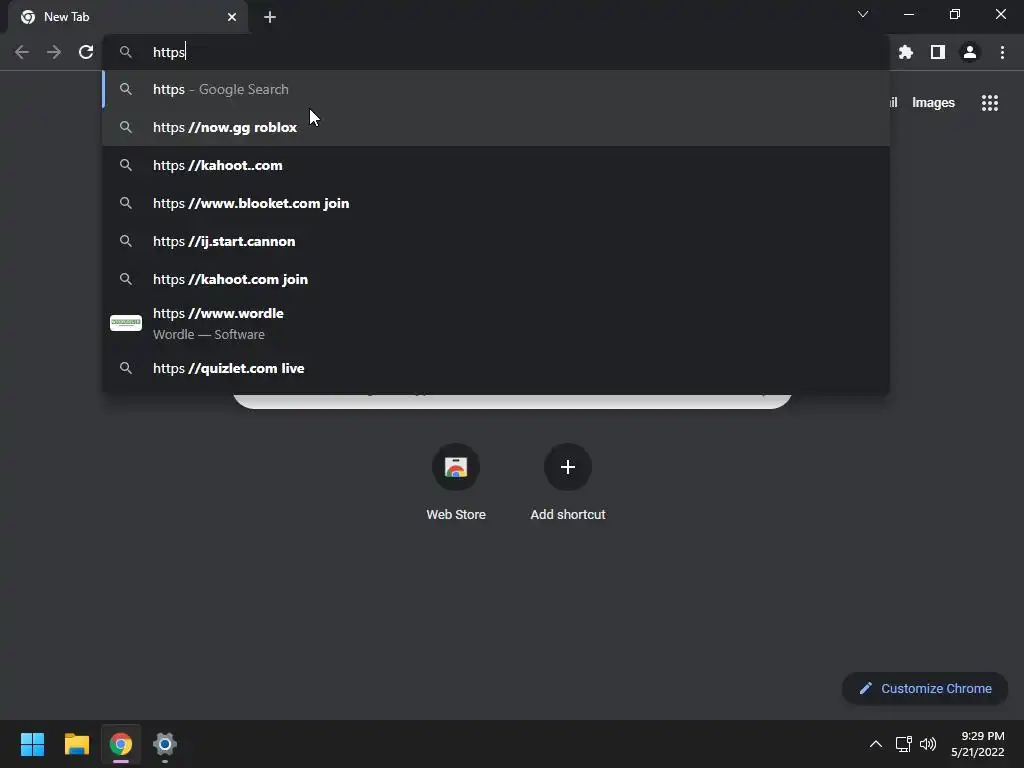Screen dimensions: 1024x768
Task: Choose suggestion https //ij.start.cannon
Action: tap(496, 241)
